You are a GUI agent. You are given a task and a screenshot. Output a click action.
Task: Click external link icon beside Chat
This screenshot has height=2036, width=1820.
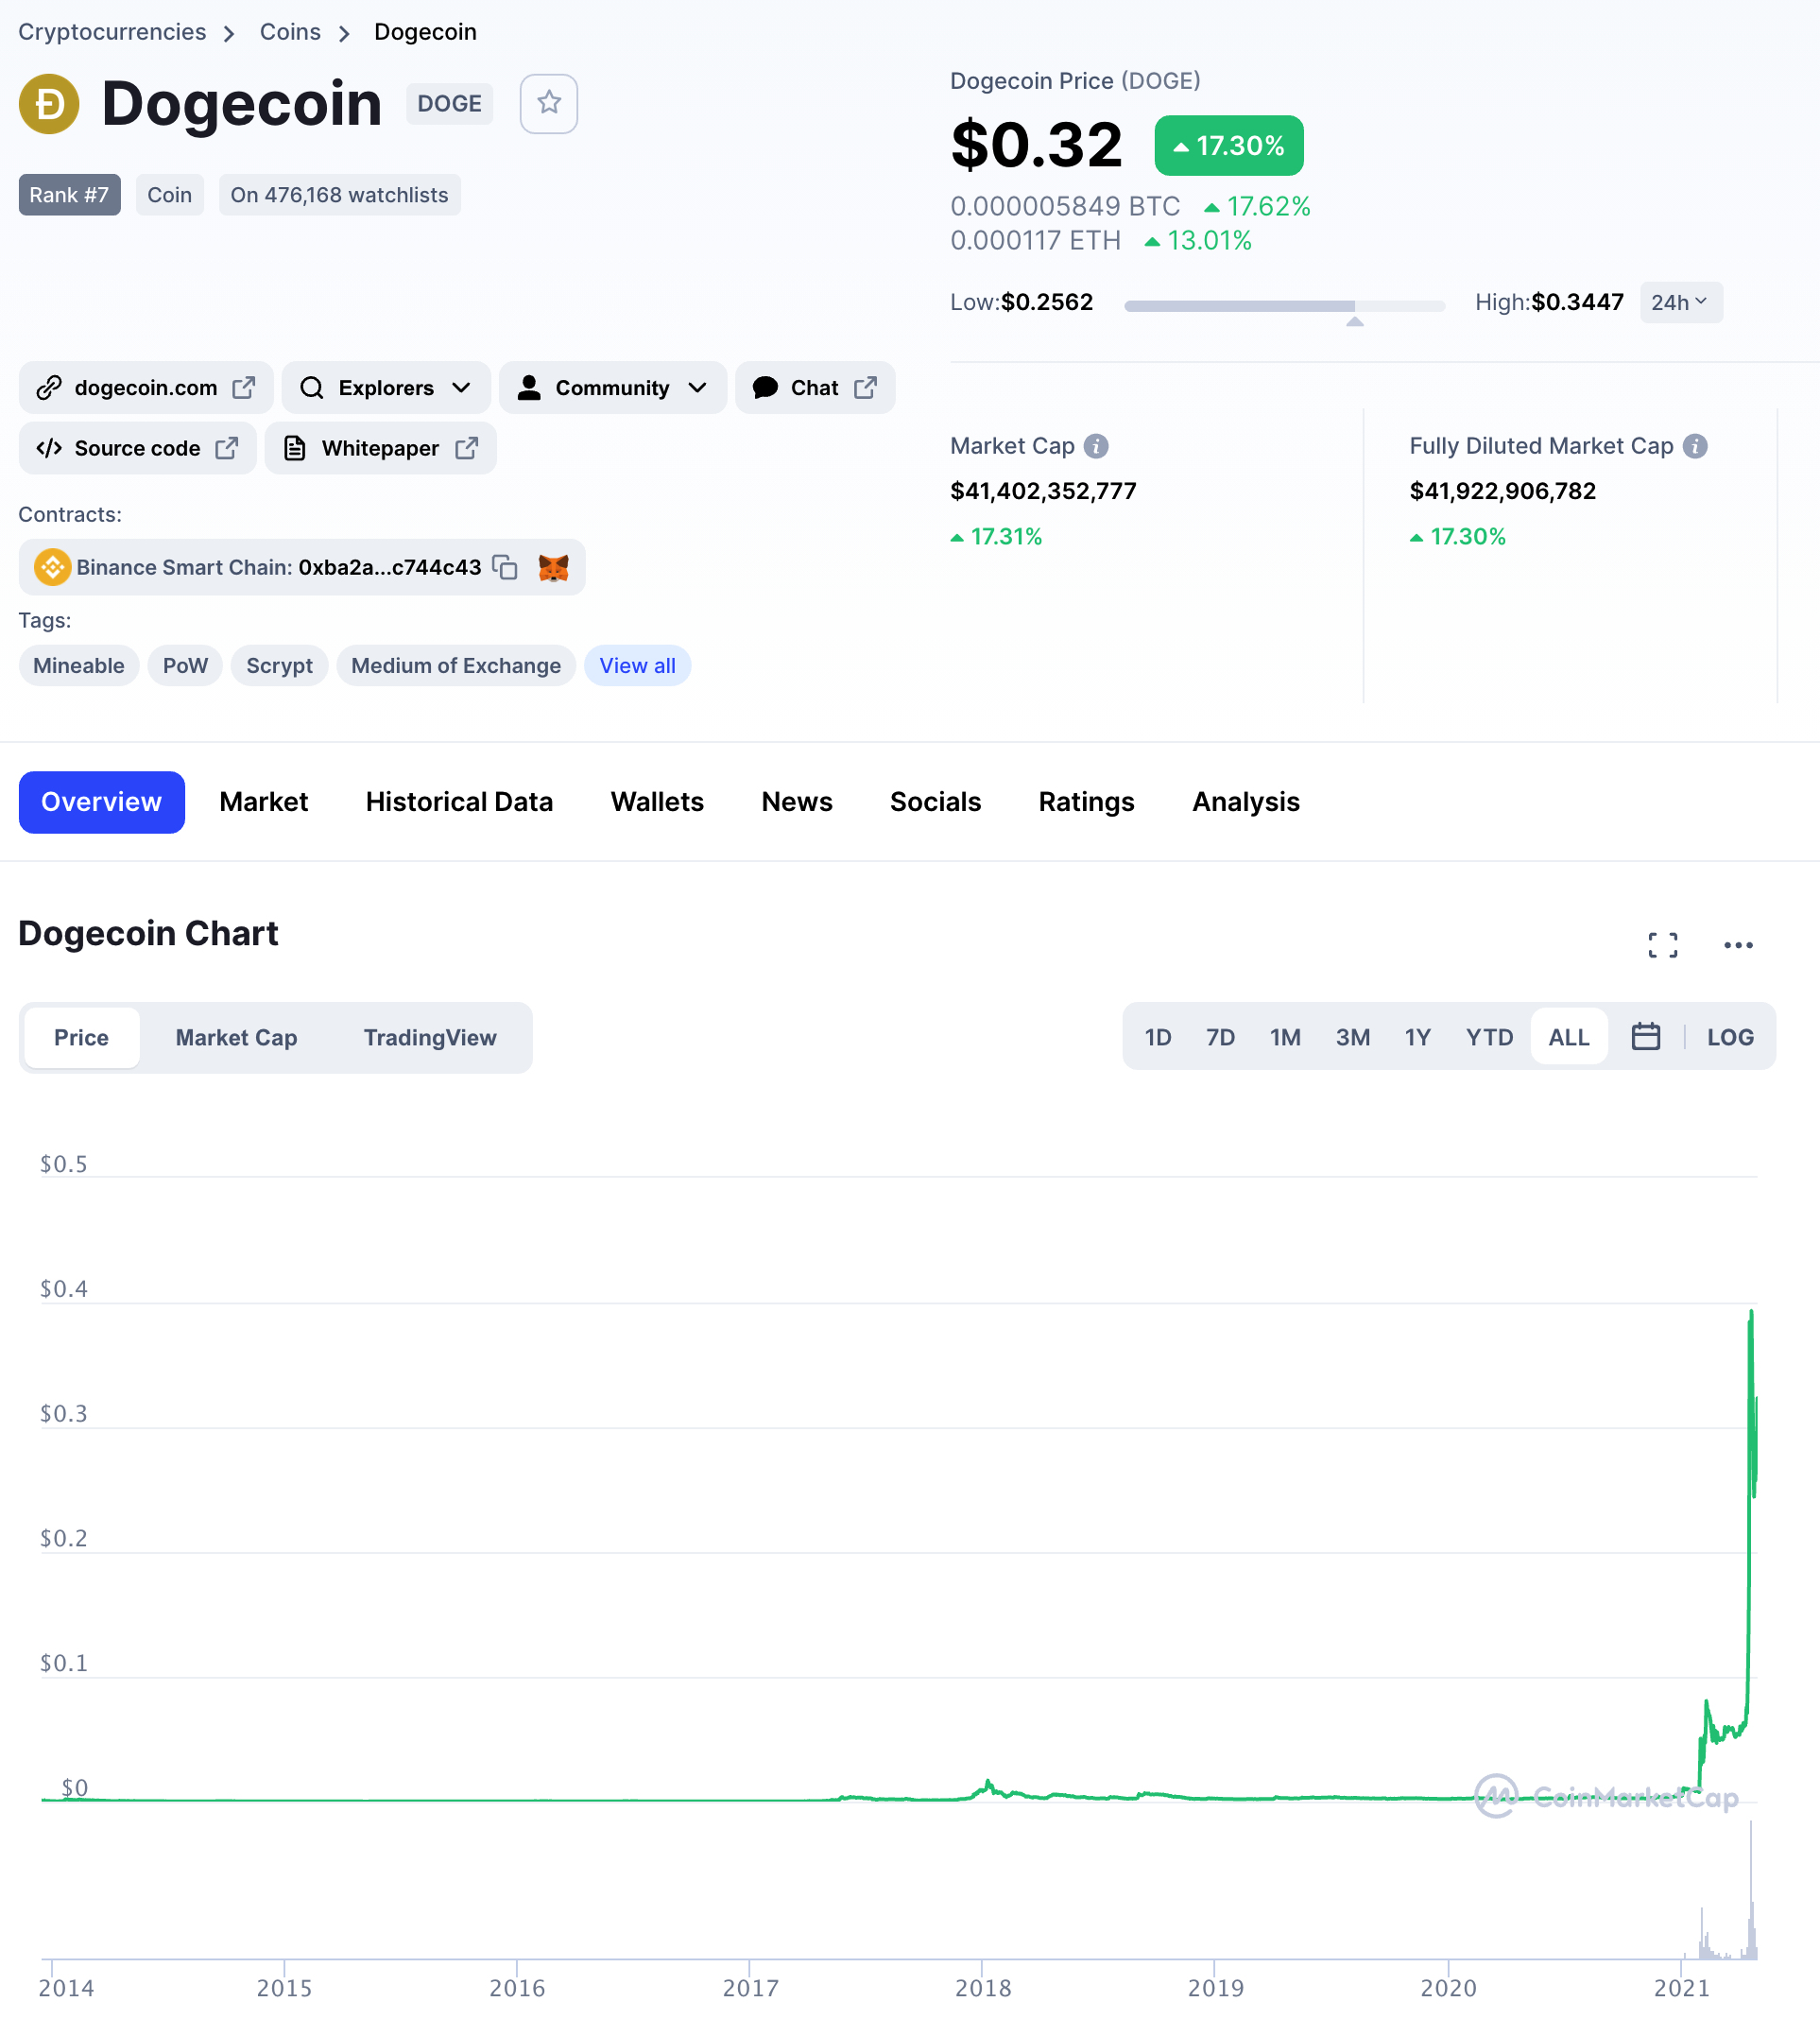point(866,387)
